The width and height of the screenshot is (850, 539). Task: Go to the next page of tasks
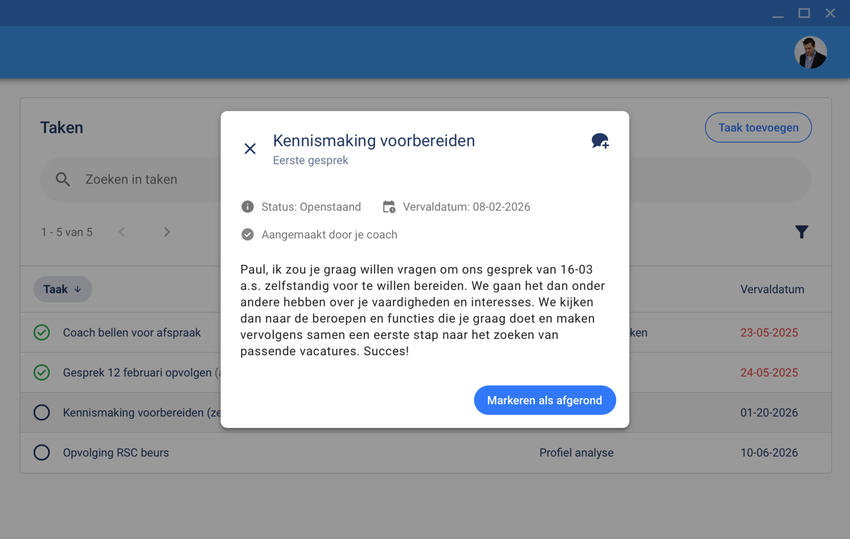coord(167,232)
